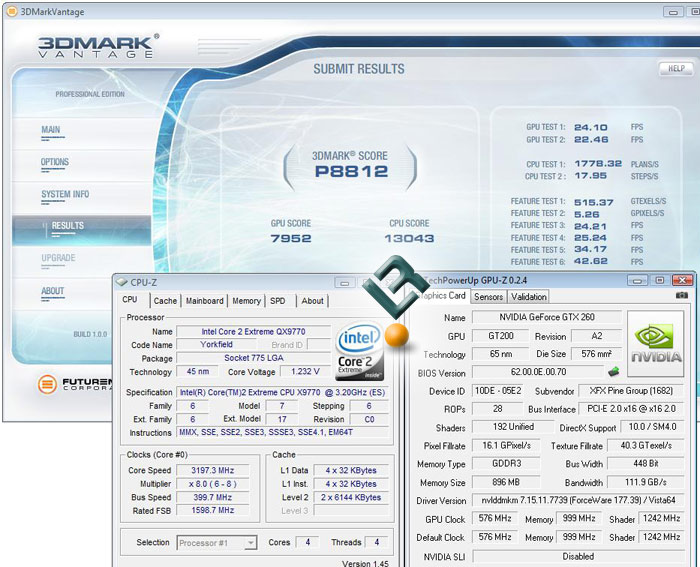This screenshot has width=700, height=567.
Task: Switch to the About tab in CPU-Z
Action: [312, 301]
